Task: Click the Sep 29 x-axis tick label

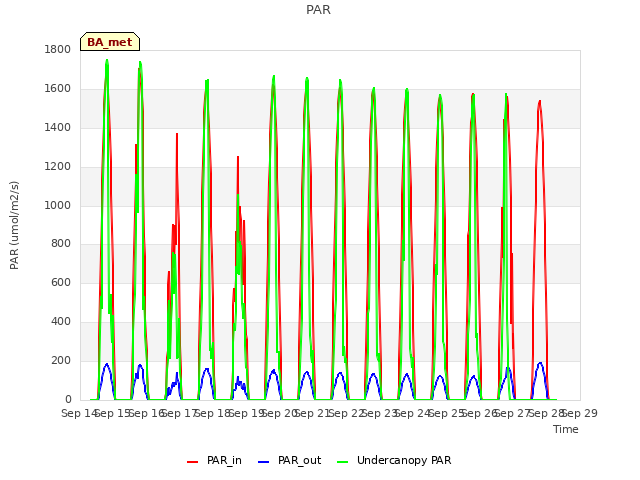Action: 580,413
